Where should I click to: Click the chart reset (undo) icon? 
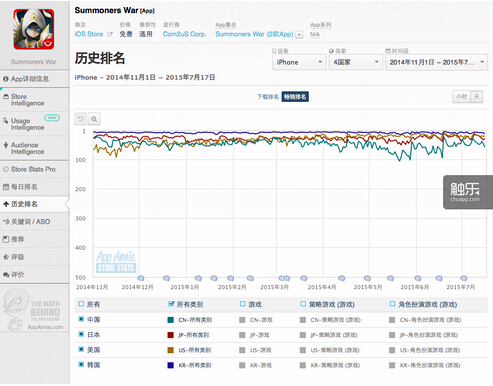[x=81, y=119]
